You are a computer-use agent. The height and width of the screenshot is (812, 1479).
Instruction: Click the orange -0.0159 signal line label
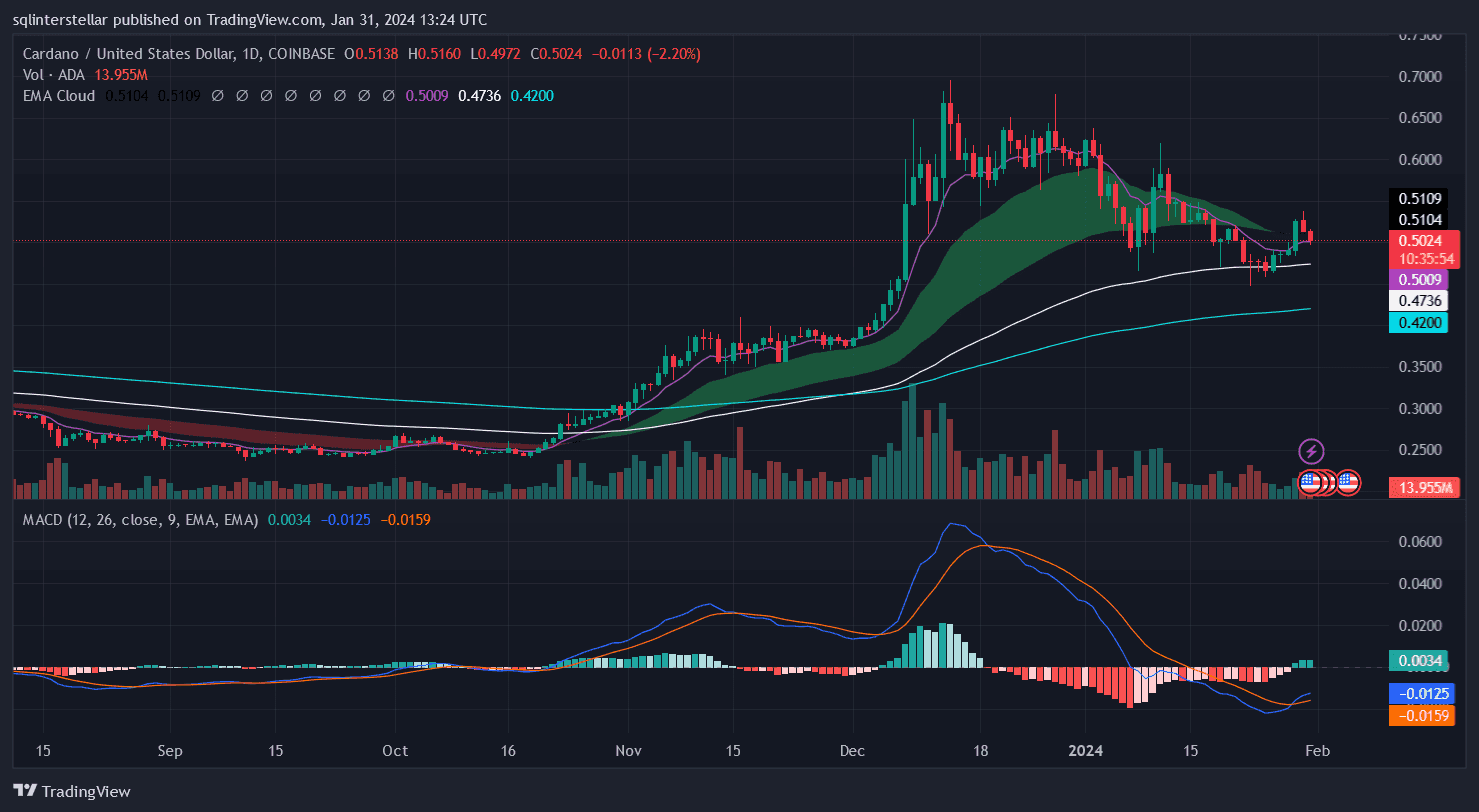(1418, 715)
